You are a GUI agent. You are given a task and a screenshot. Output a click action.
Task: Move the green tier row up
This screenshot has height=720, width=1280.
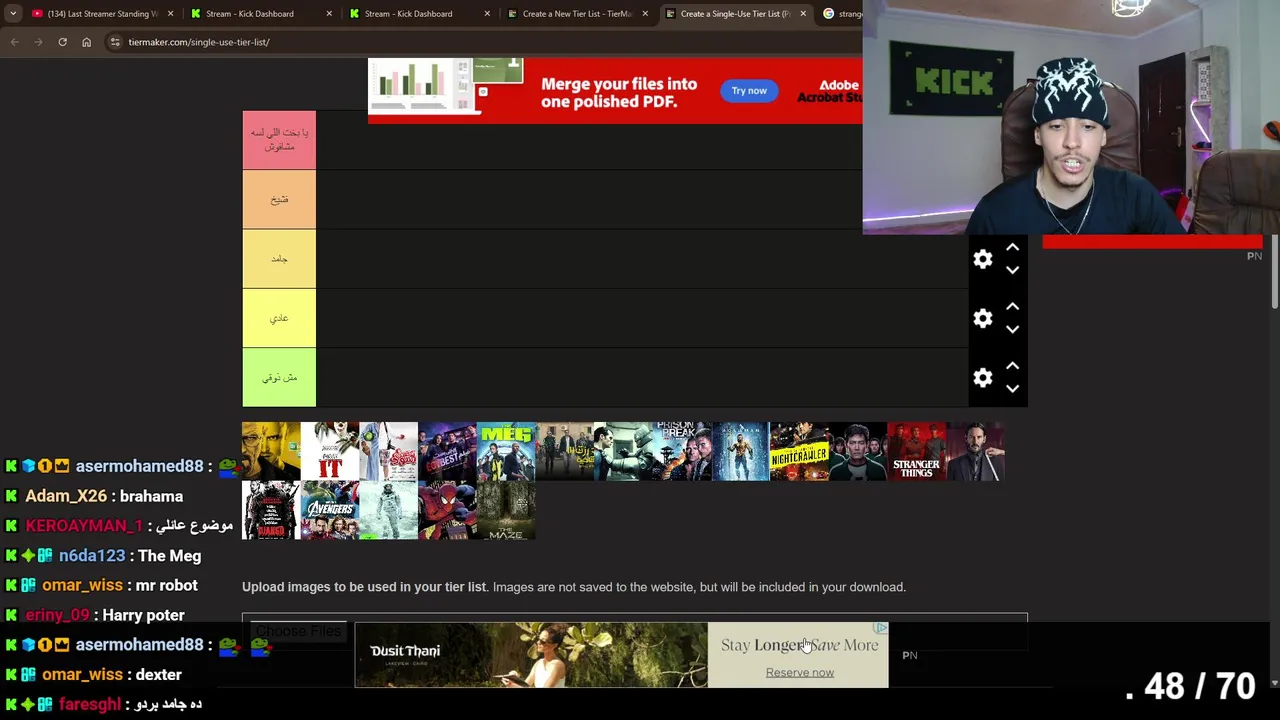1012,366
